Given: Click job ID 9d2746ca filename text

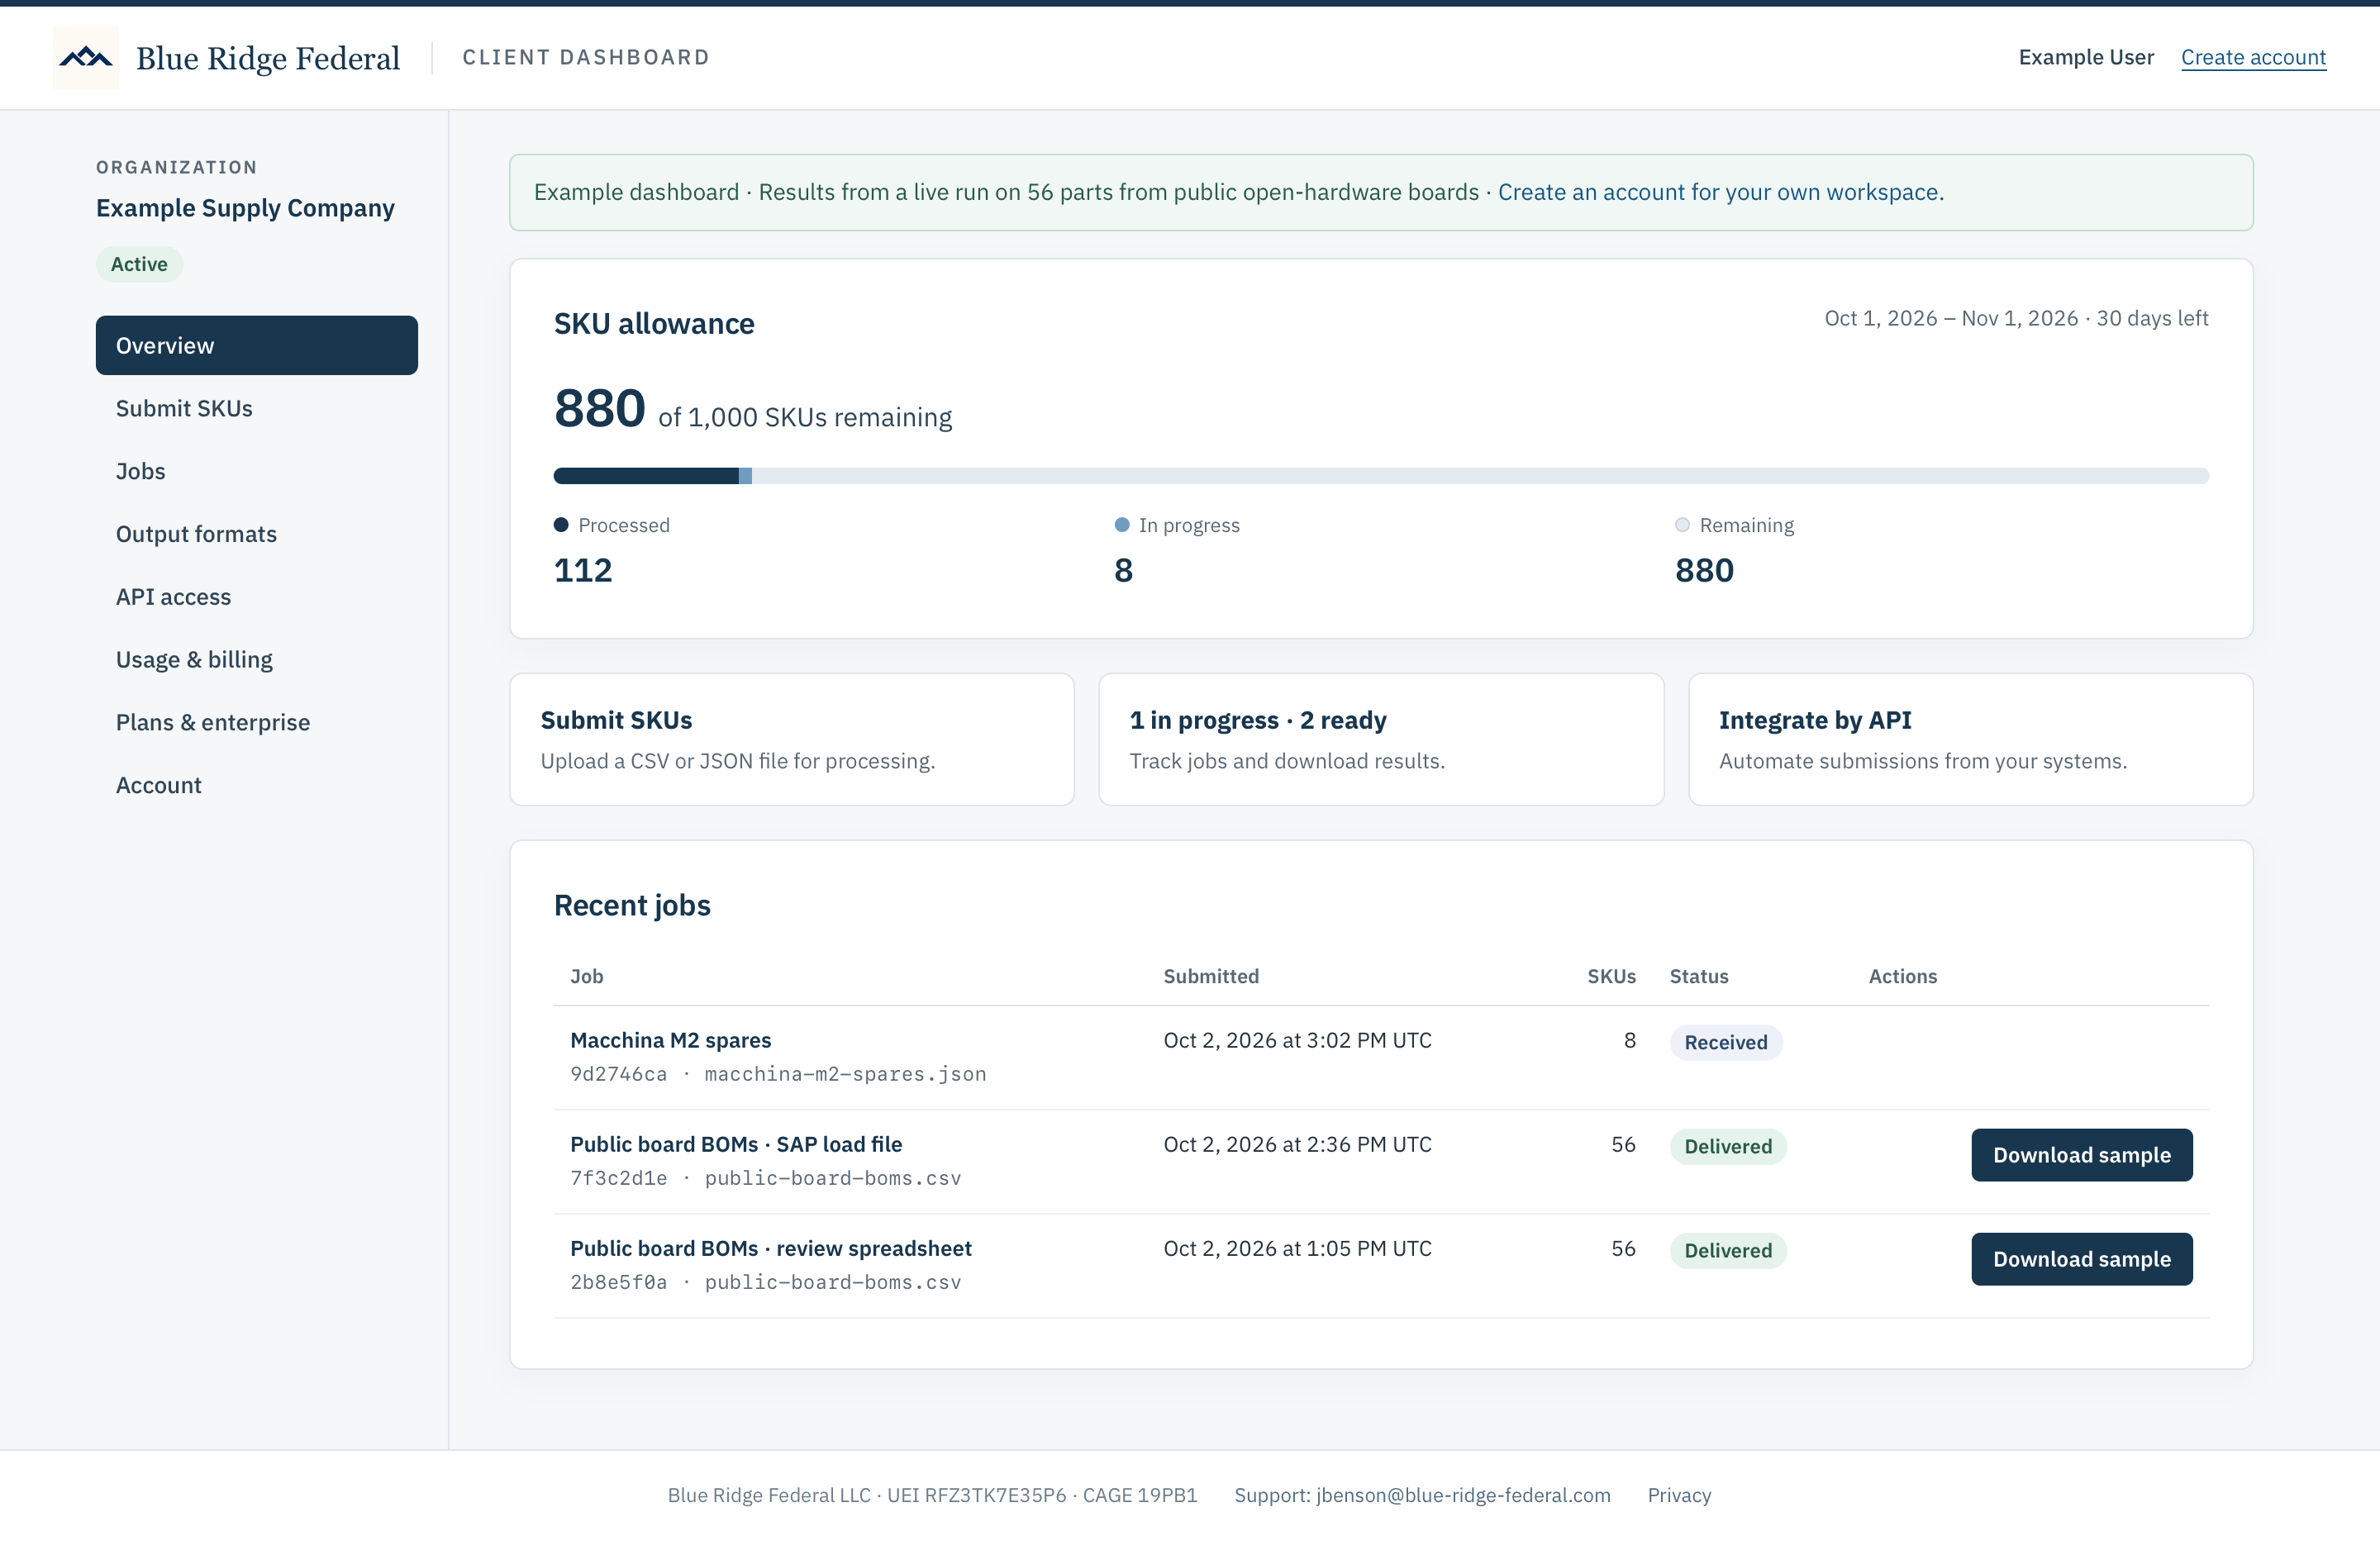Looking at the screenshot, I should [x=778, y=1074].
